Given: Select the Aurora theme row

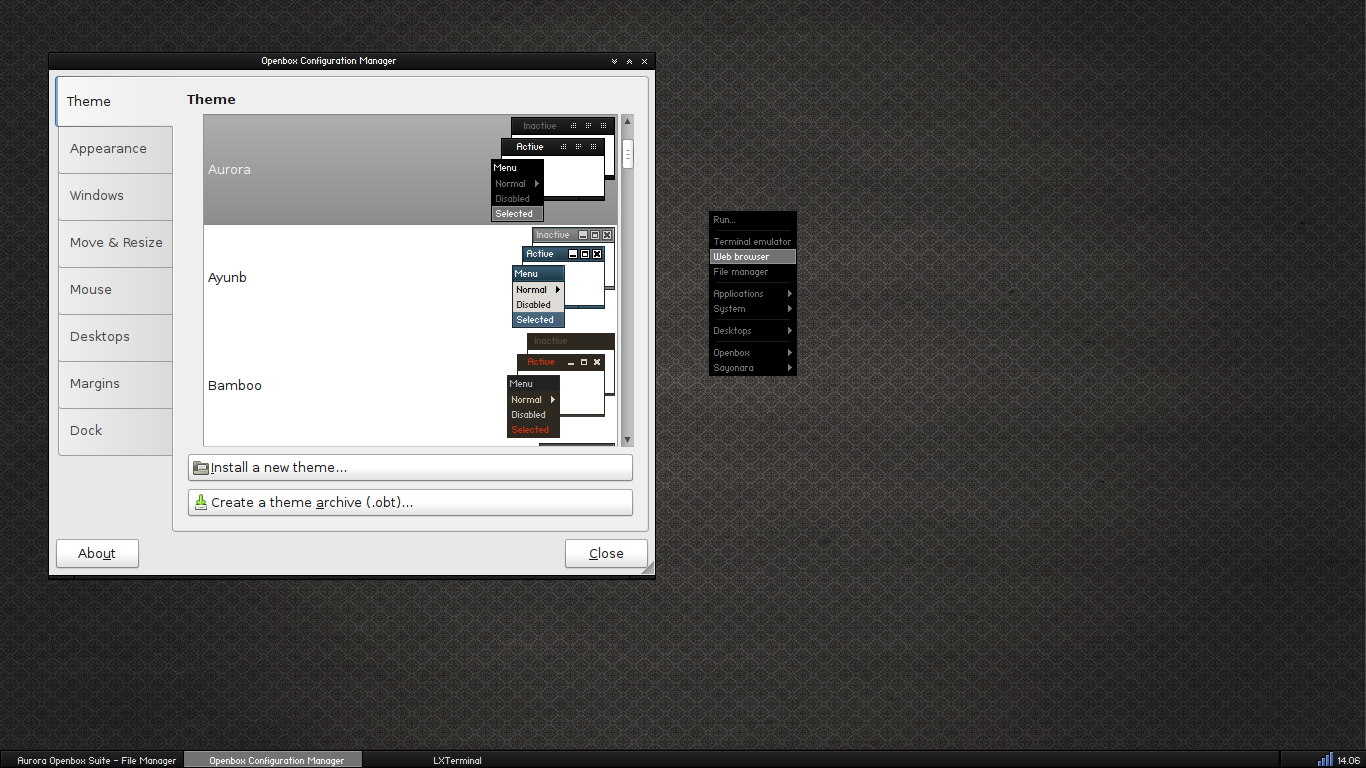Looking at the screenshot, I should point(410,169).
